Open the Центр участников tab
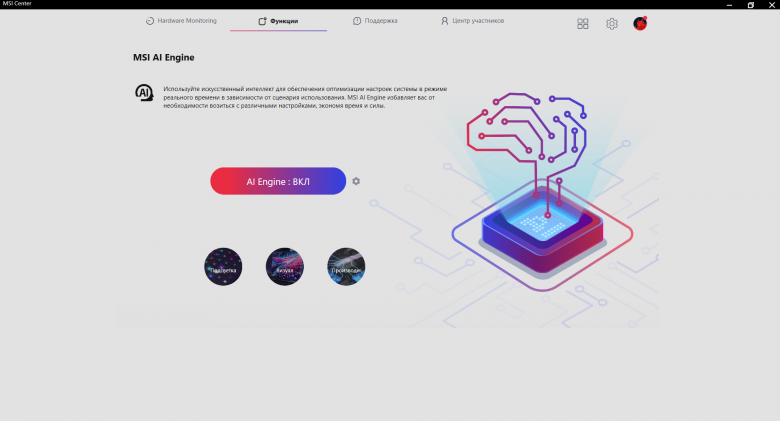 point(472,21)
